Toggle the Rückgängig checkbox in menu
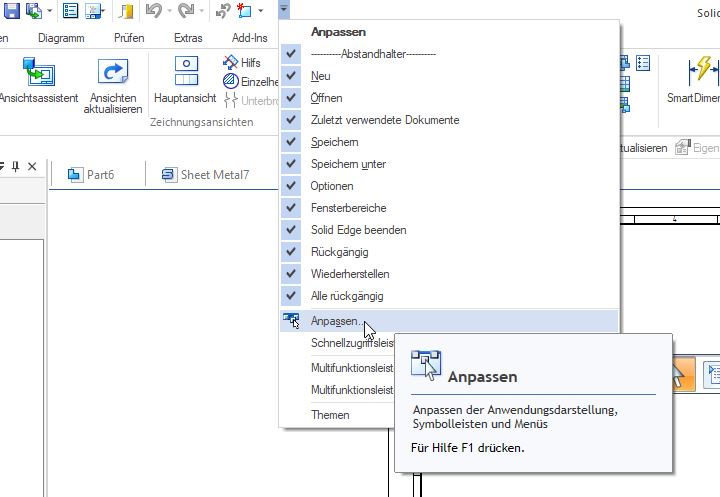Image resolution: width=720 pixels, height=497 pixels. pos(291,252)
